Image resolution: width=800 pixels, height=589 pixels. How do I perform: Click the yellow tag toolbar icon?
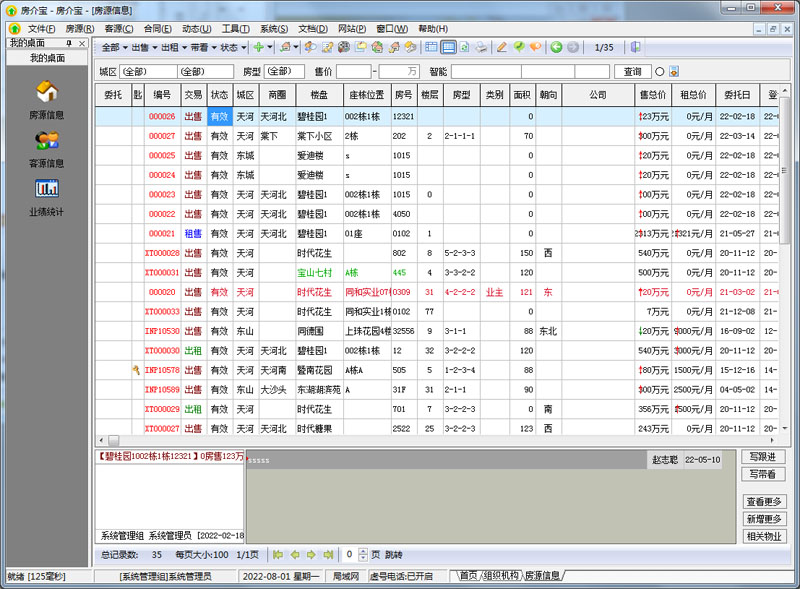point(410,47)
